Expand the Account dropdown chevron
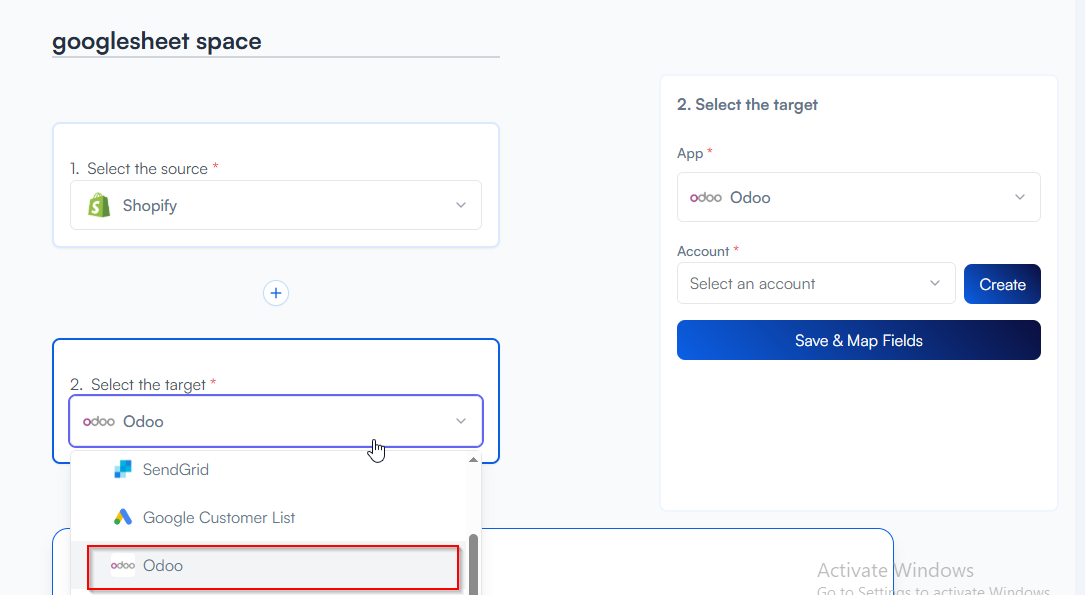Screen dimensions: 1085x595 [x=935, y=283]
